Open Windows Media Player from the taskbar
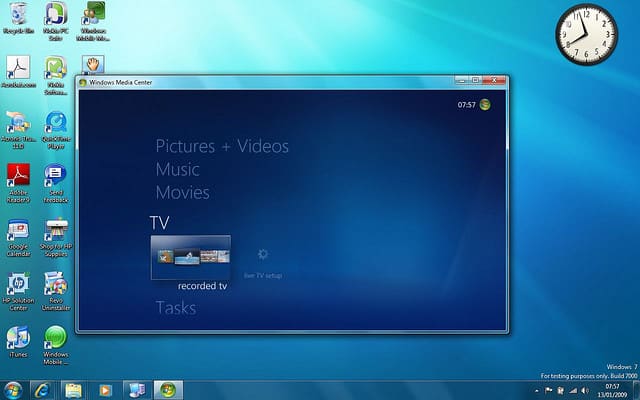The width and height of the screenshot is (640, 400). (x=105, y=389)
